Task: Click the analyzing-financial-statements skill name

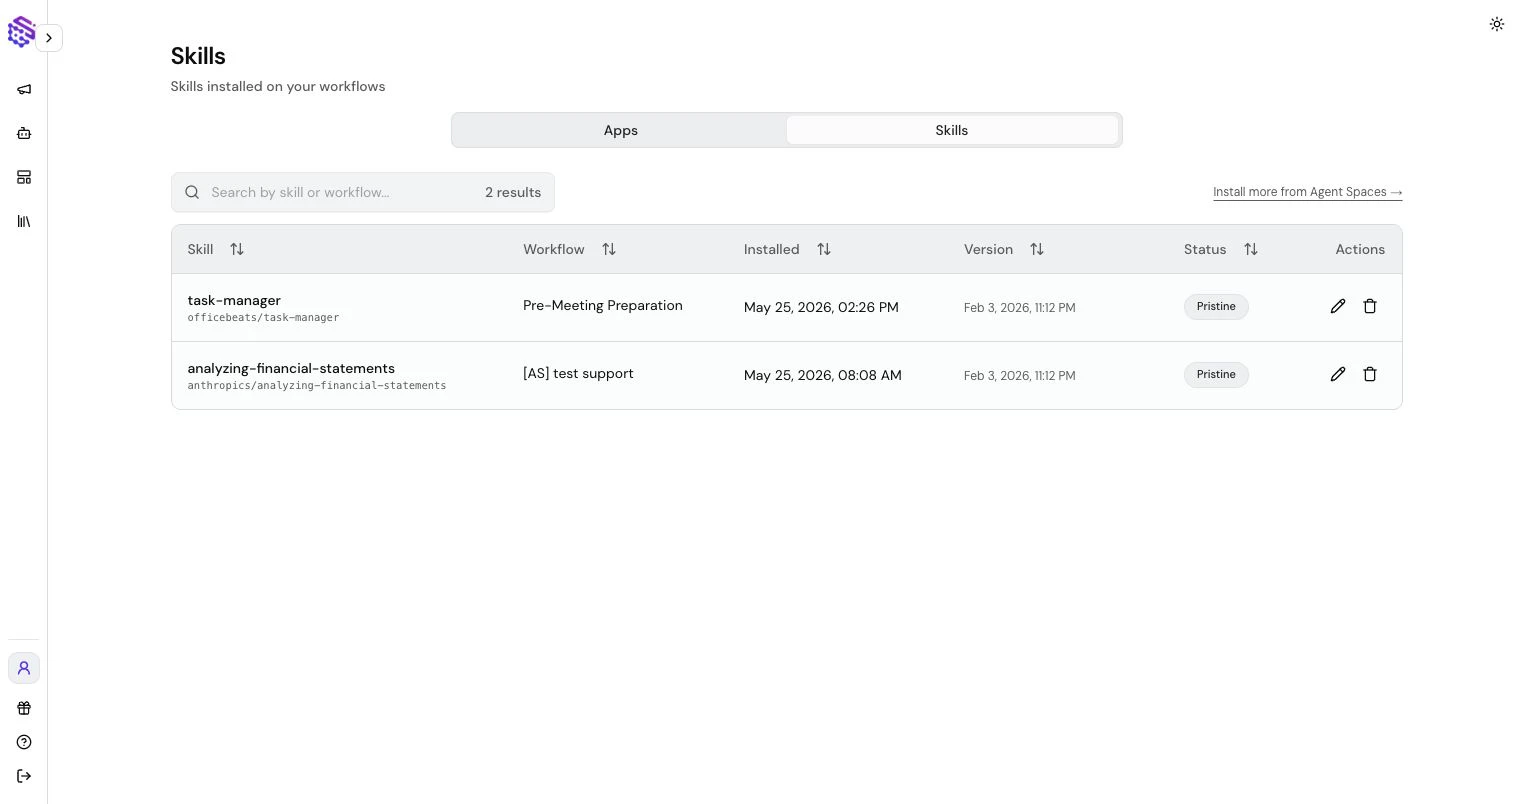Action: coord(291,368)
